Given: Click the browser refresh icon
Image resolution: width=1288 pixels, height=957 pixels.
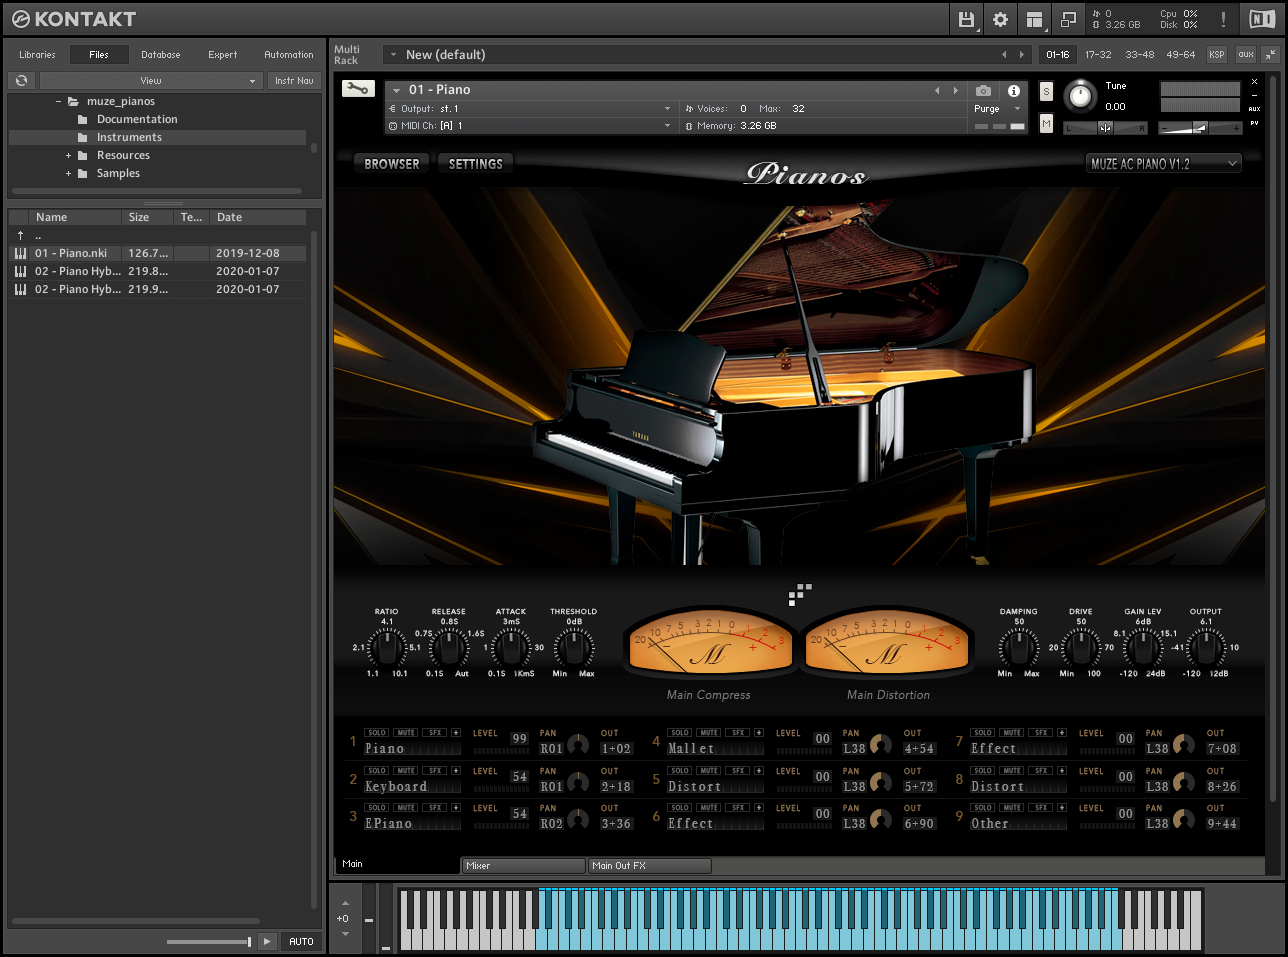Looking at the screenshot, I should 22,80.
